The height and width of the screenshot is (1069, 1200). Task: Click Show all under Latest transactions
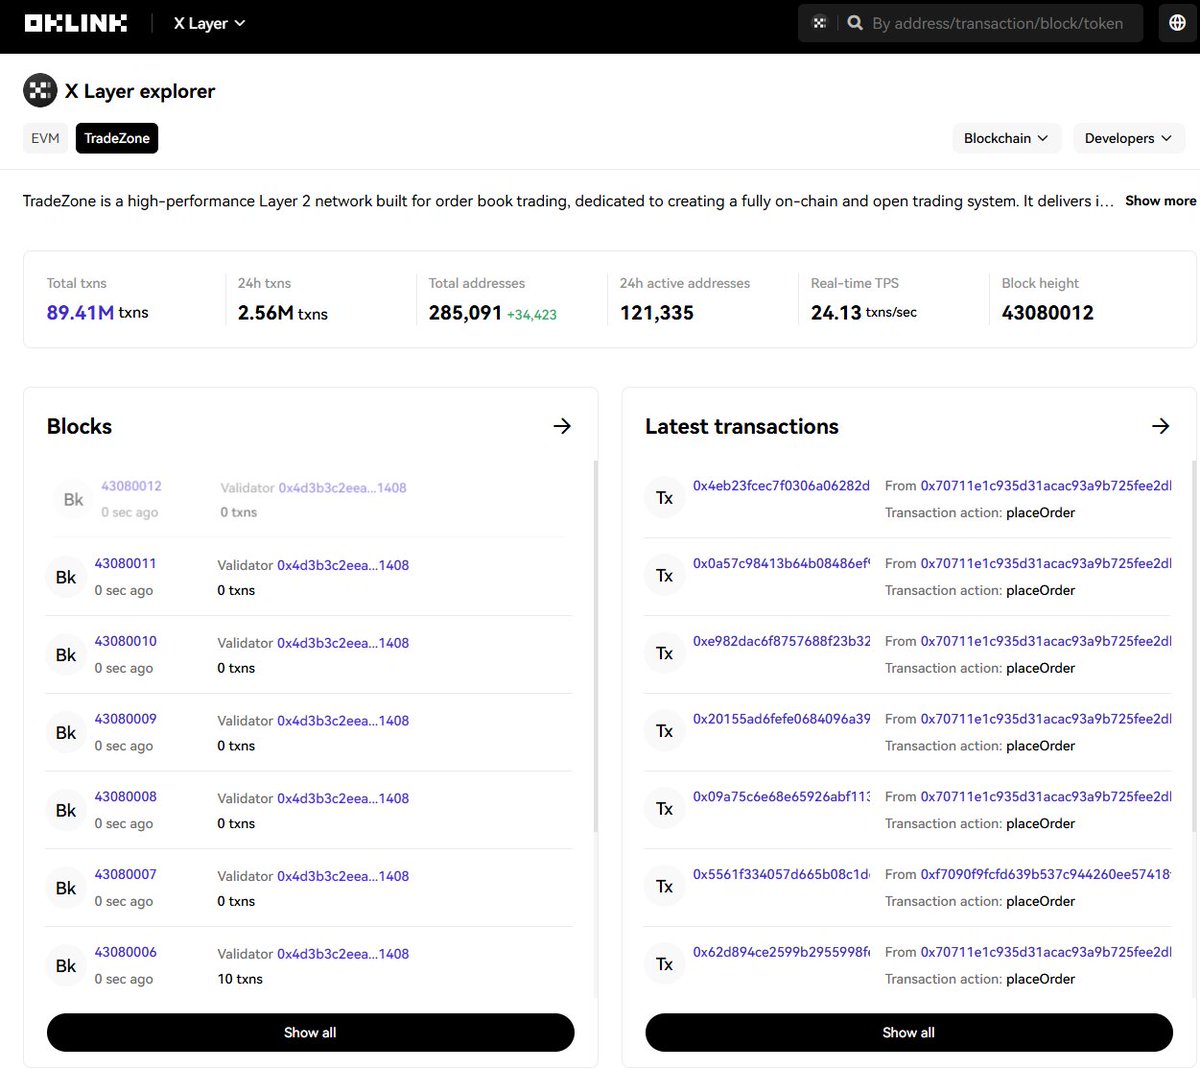[x=908, y=1032]
